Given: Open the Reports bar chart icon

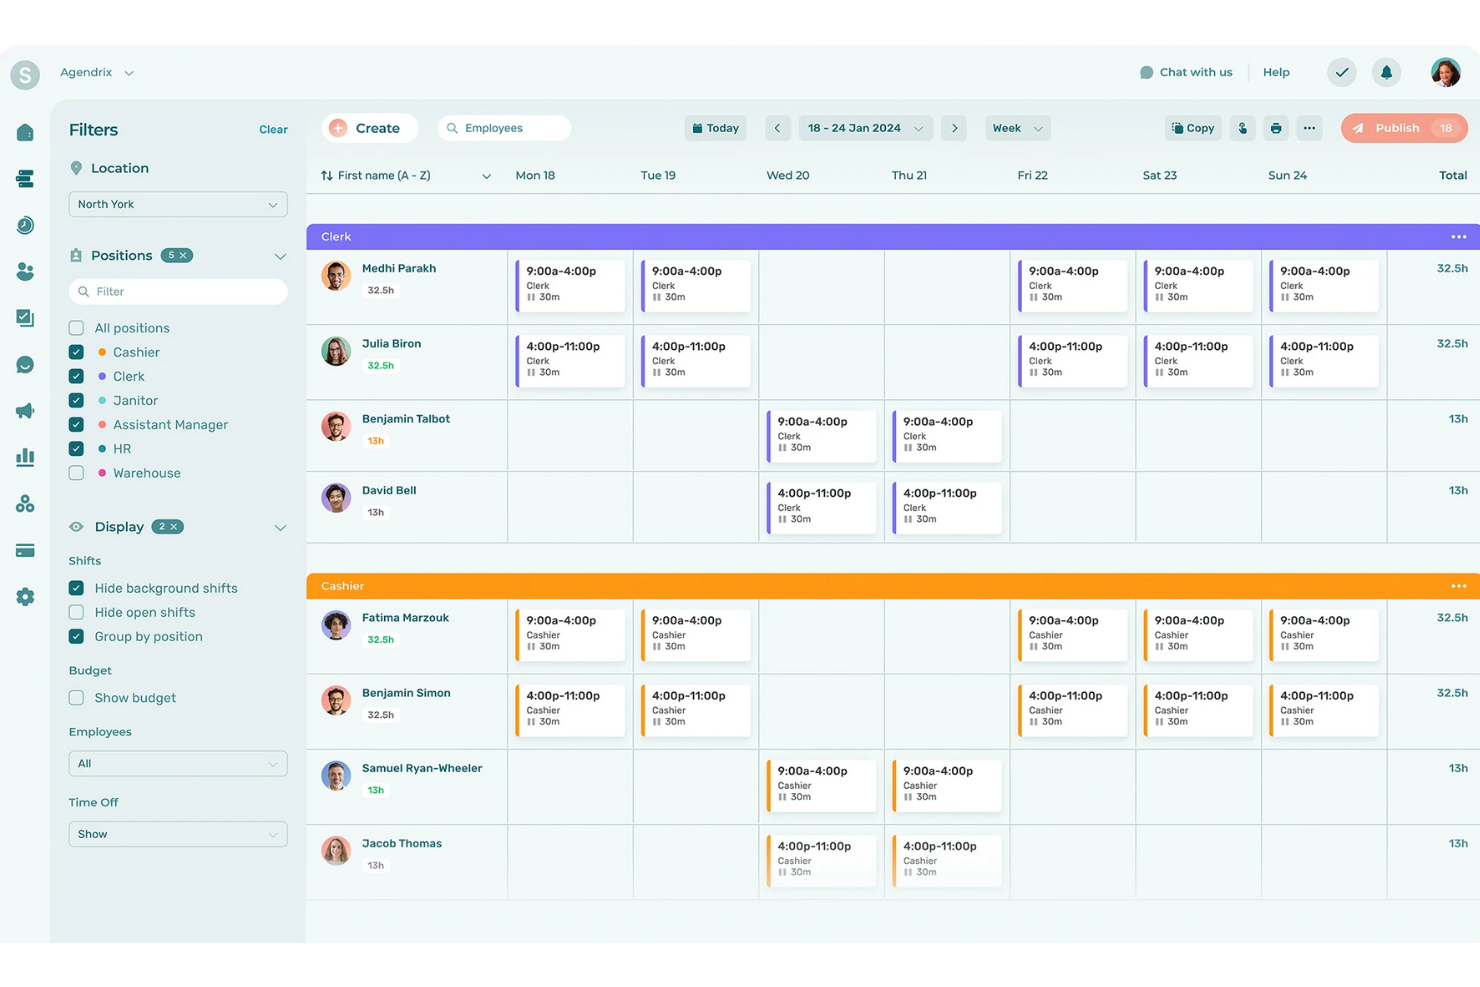Looking at the screenshot, I should [x=25, y=457].
